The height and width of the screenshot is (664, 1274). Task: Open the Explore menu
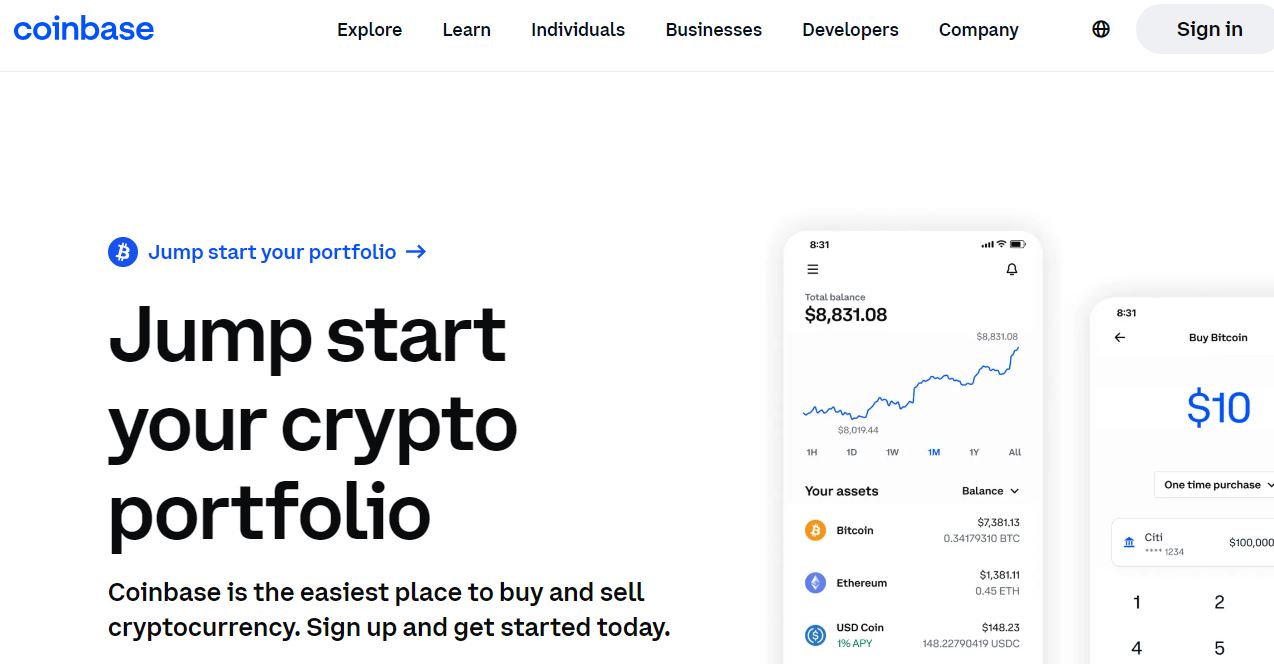point(369,30)
